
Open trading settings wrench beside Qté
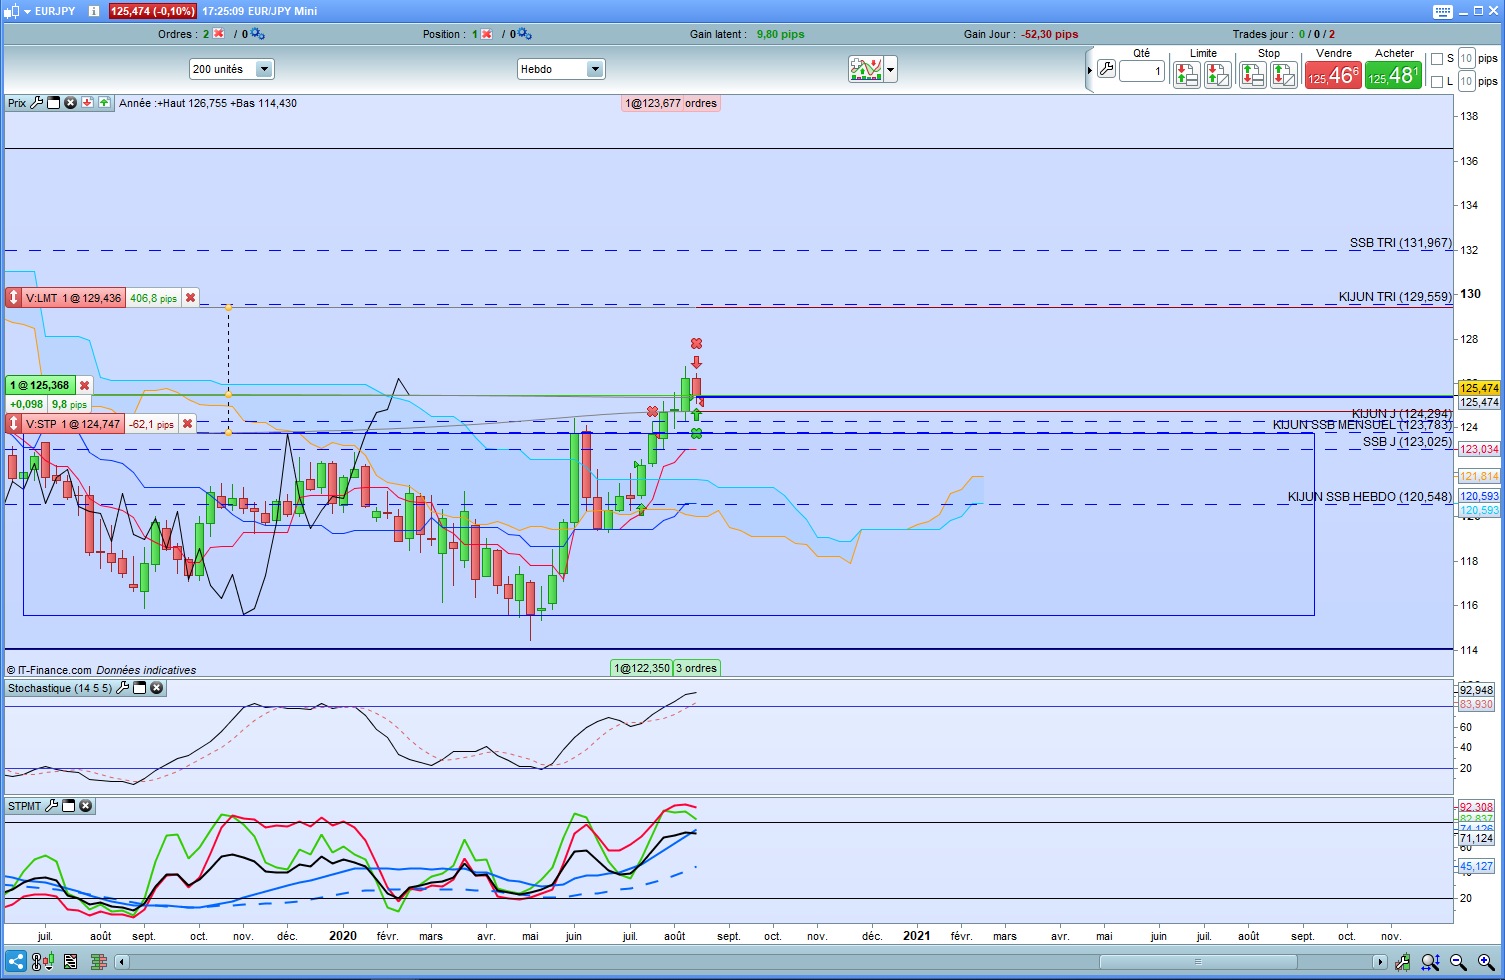pos(1106,69)
